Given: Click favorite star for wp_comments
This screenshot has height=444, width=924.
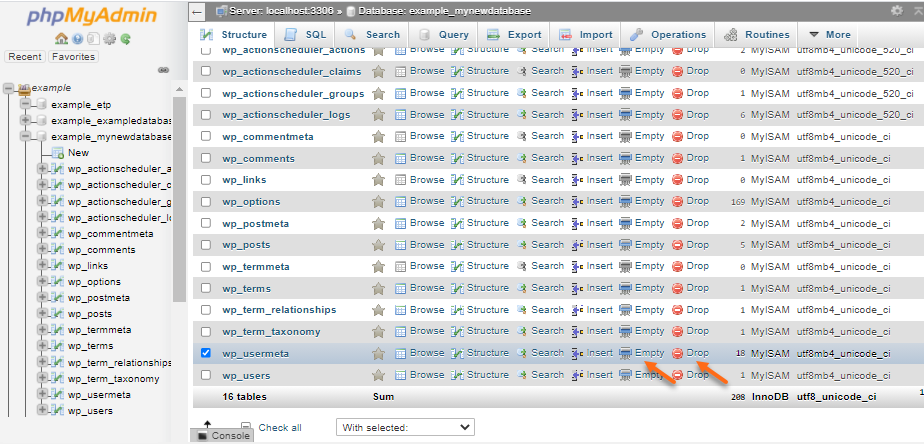Looking at the screenshot, I should click(x=378, y=158).
